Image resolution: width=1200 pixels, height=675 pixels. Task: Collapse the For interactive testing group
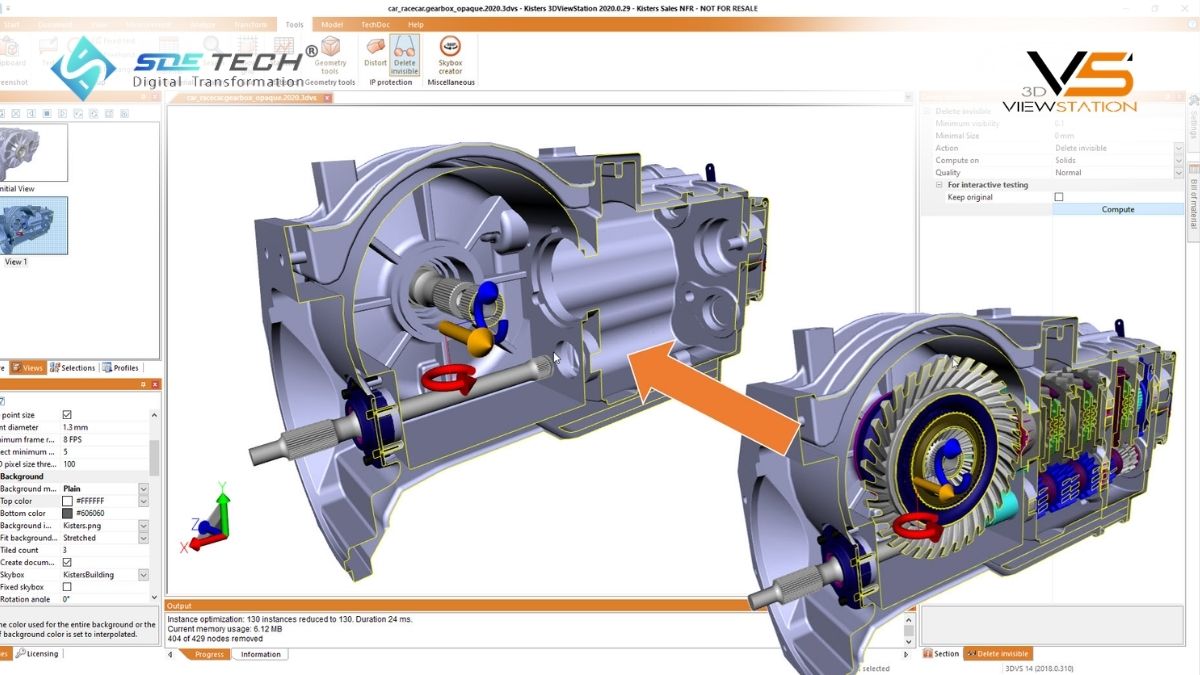coord(939,185)
